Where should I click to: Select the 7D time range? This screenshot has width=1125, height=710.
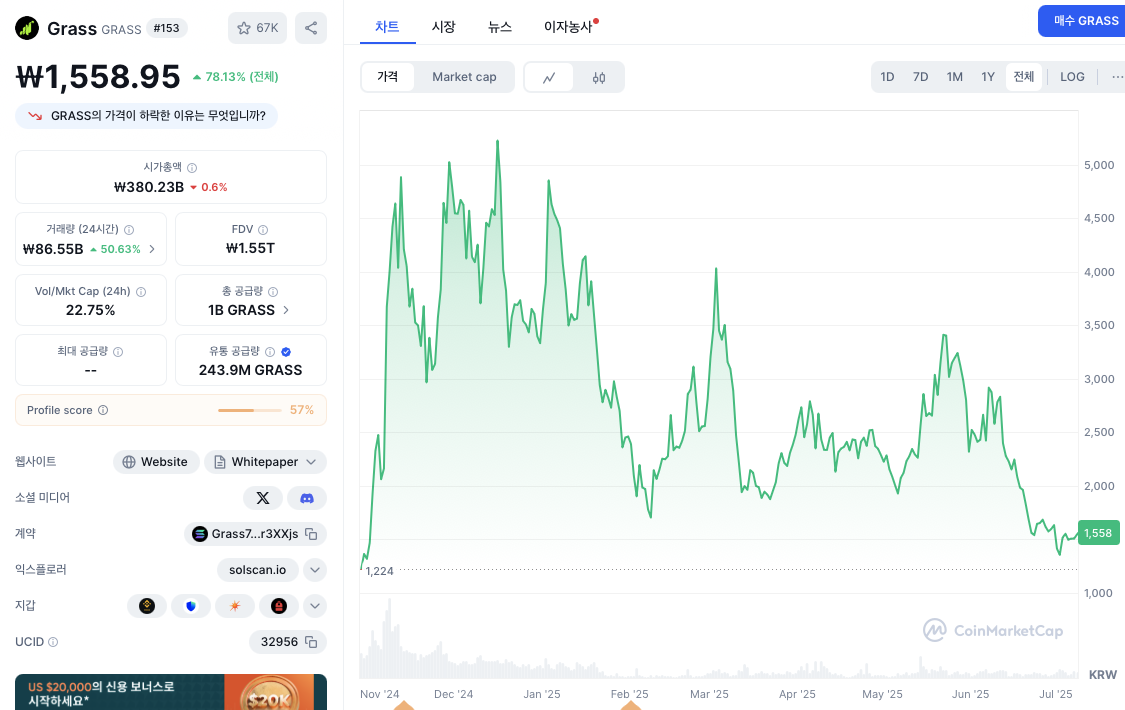920,77
